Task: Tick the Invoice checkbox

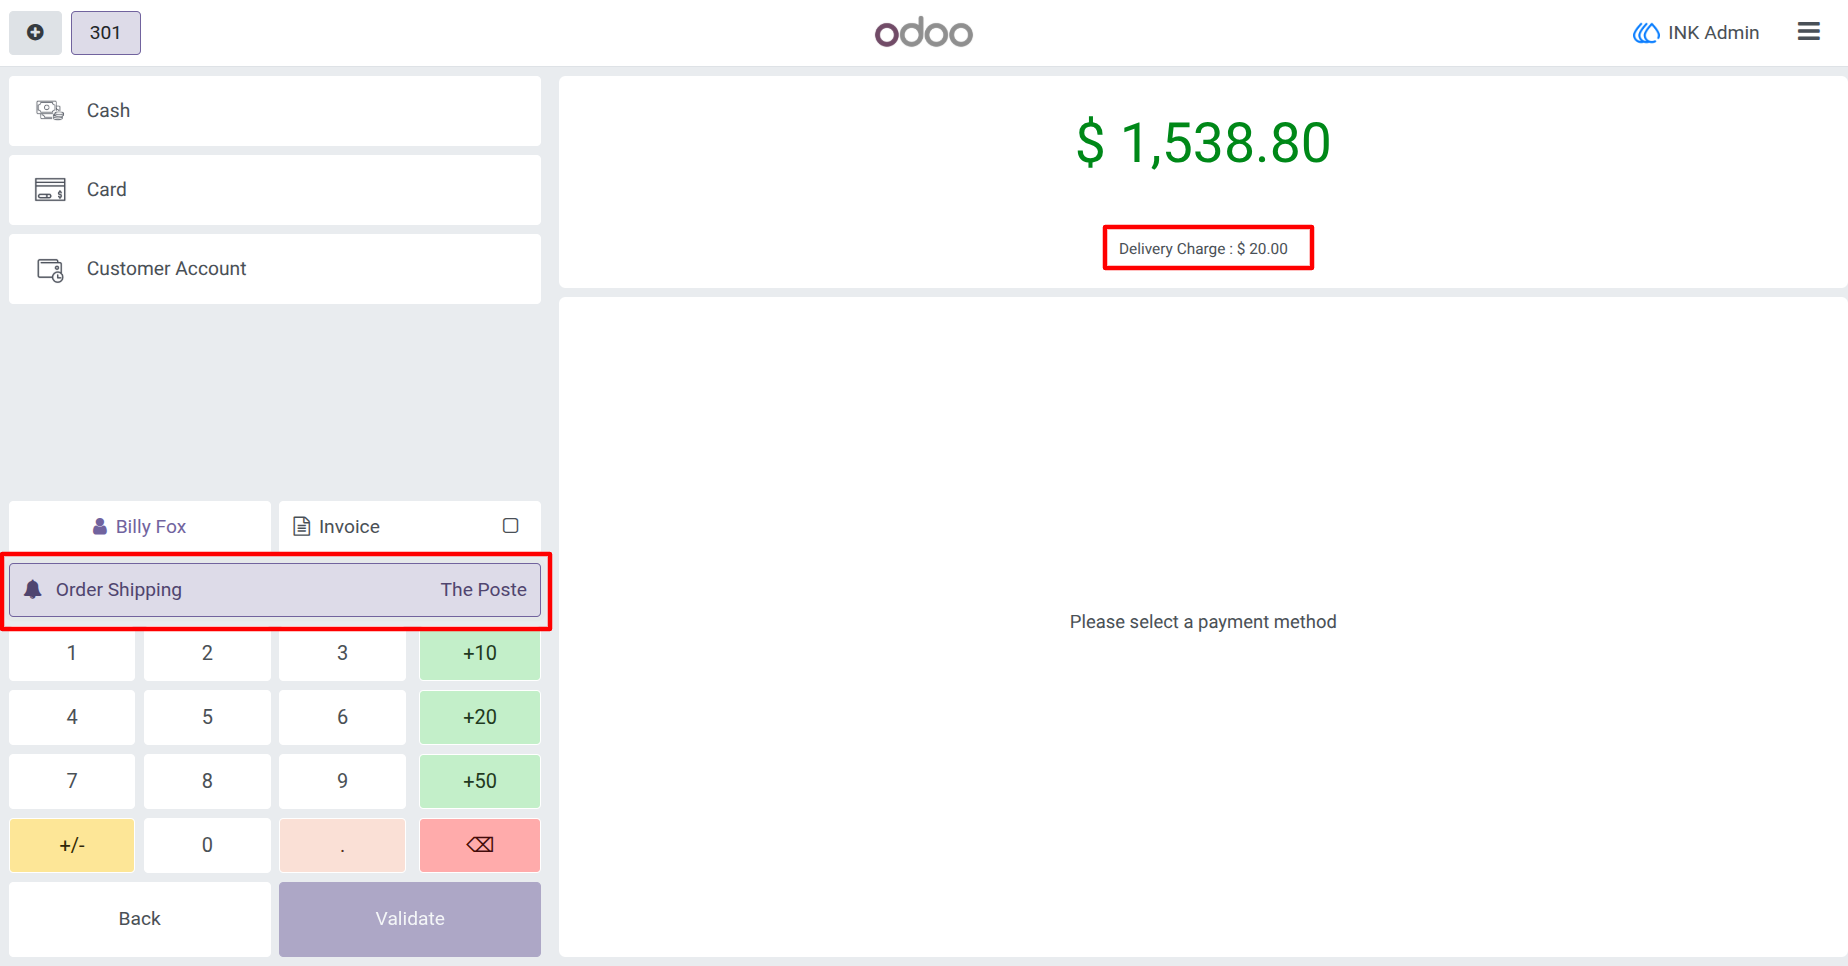Action: point(510,526)
